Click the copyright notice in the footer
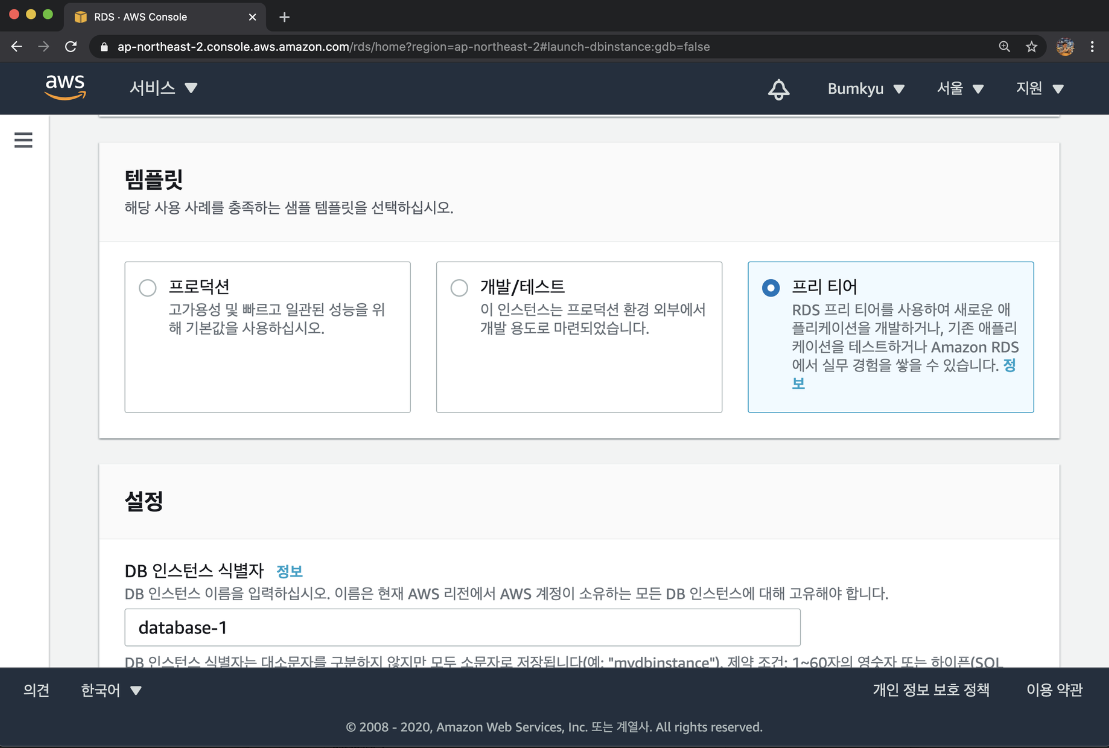Screen dimensions: 1109x748 click(554, 727)
